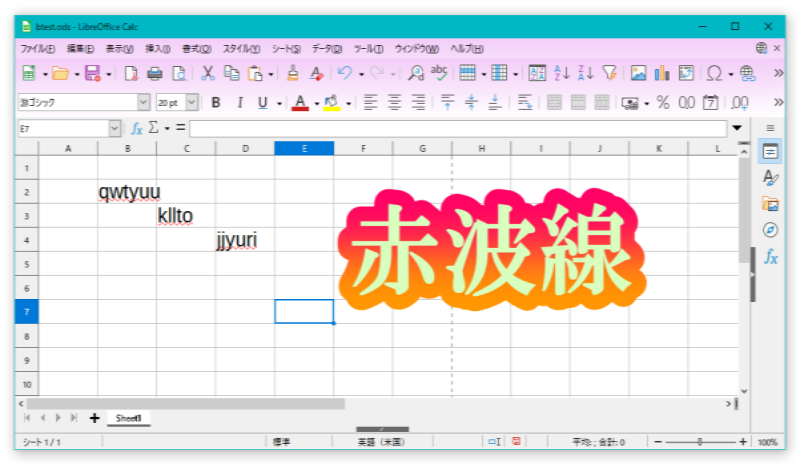Insert a chart using chart icon
800x465 pixels.
pos(662,73)
